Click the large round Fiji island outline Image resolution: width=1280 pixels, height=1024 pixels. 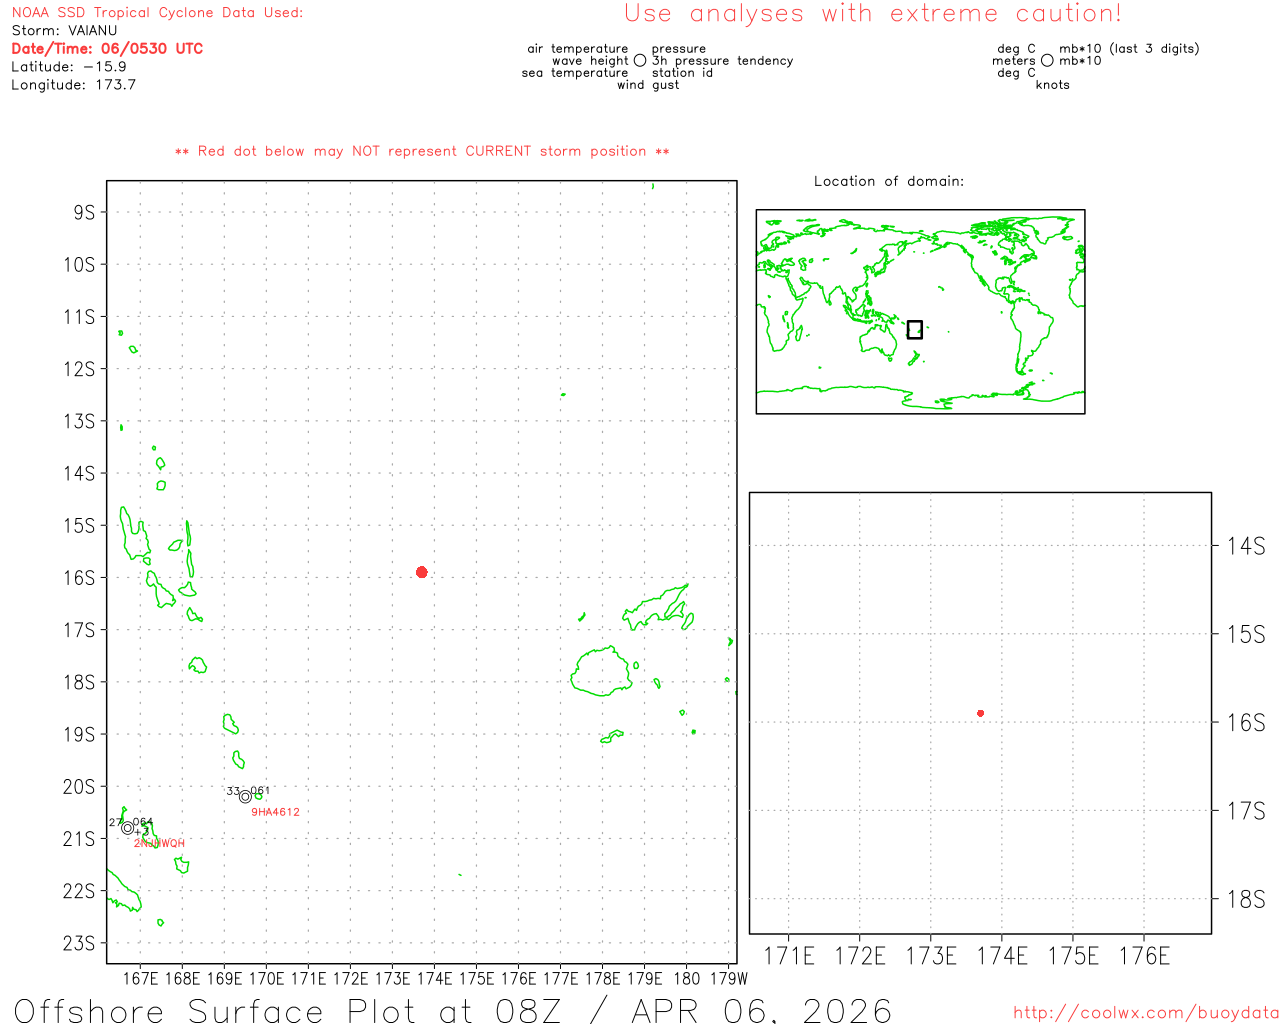(x=602, y=671)
